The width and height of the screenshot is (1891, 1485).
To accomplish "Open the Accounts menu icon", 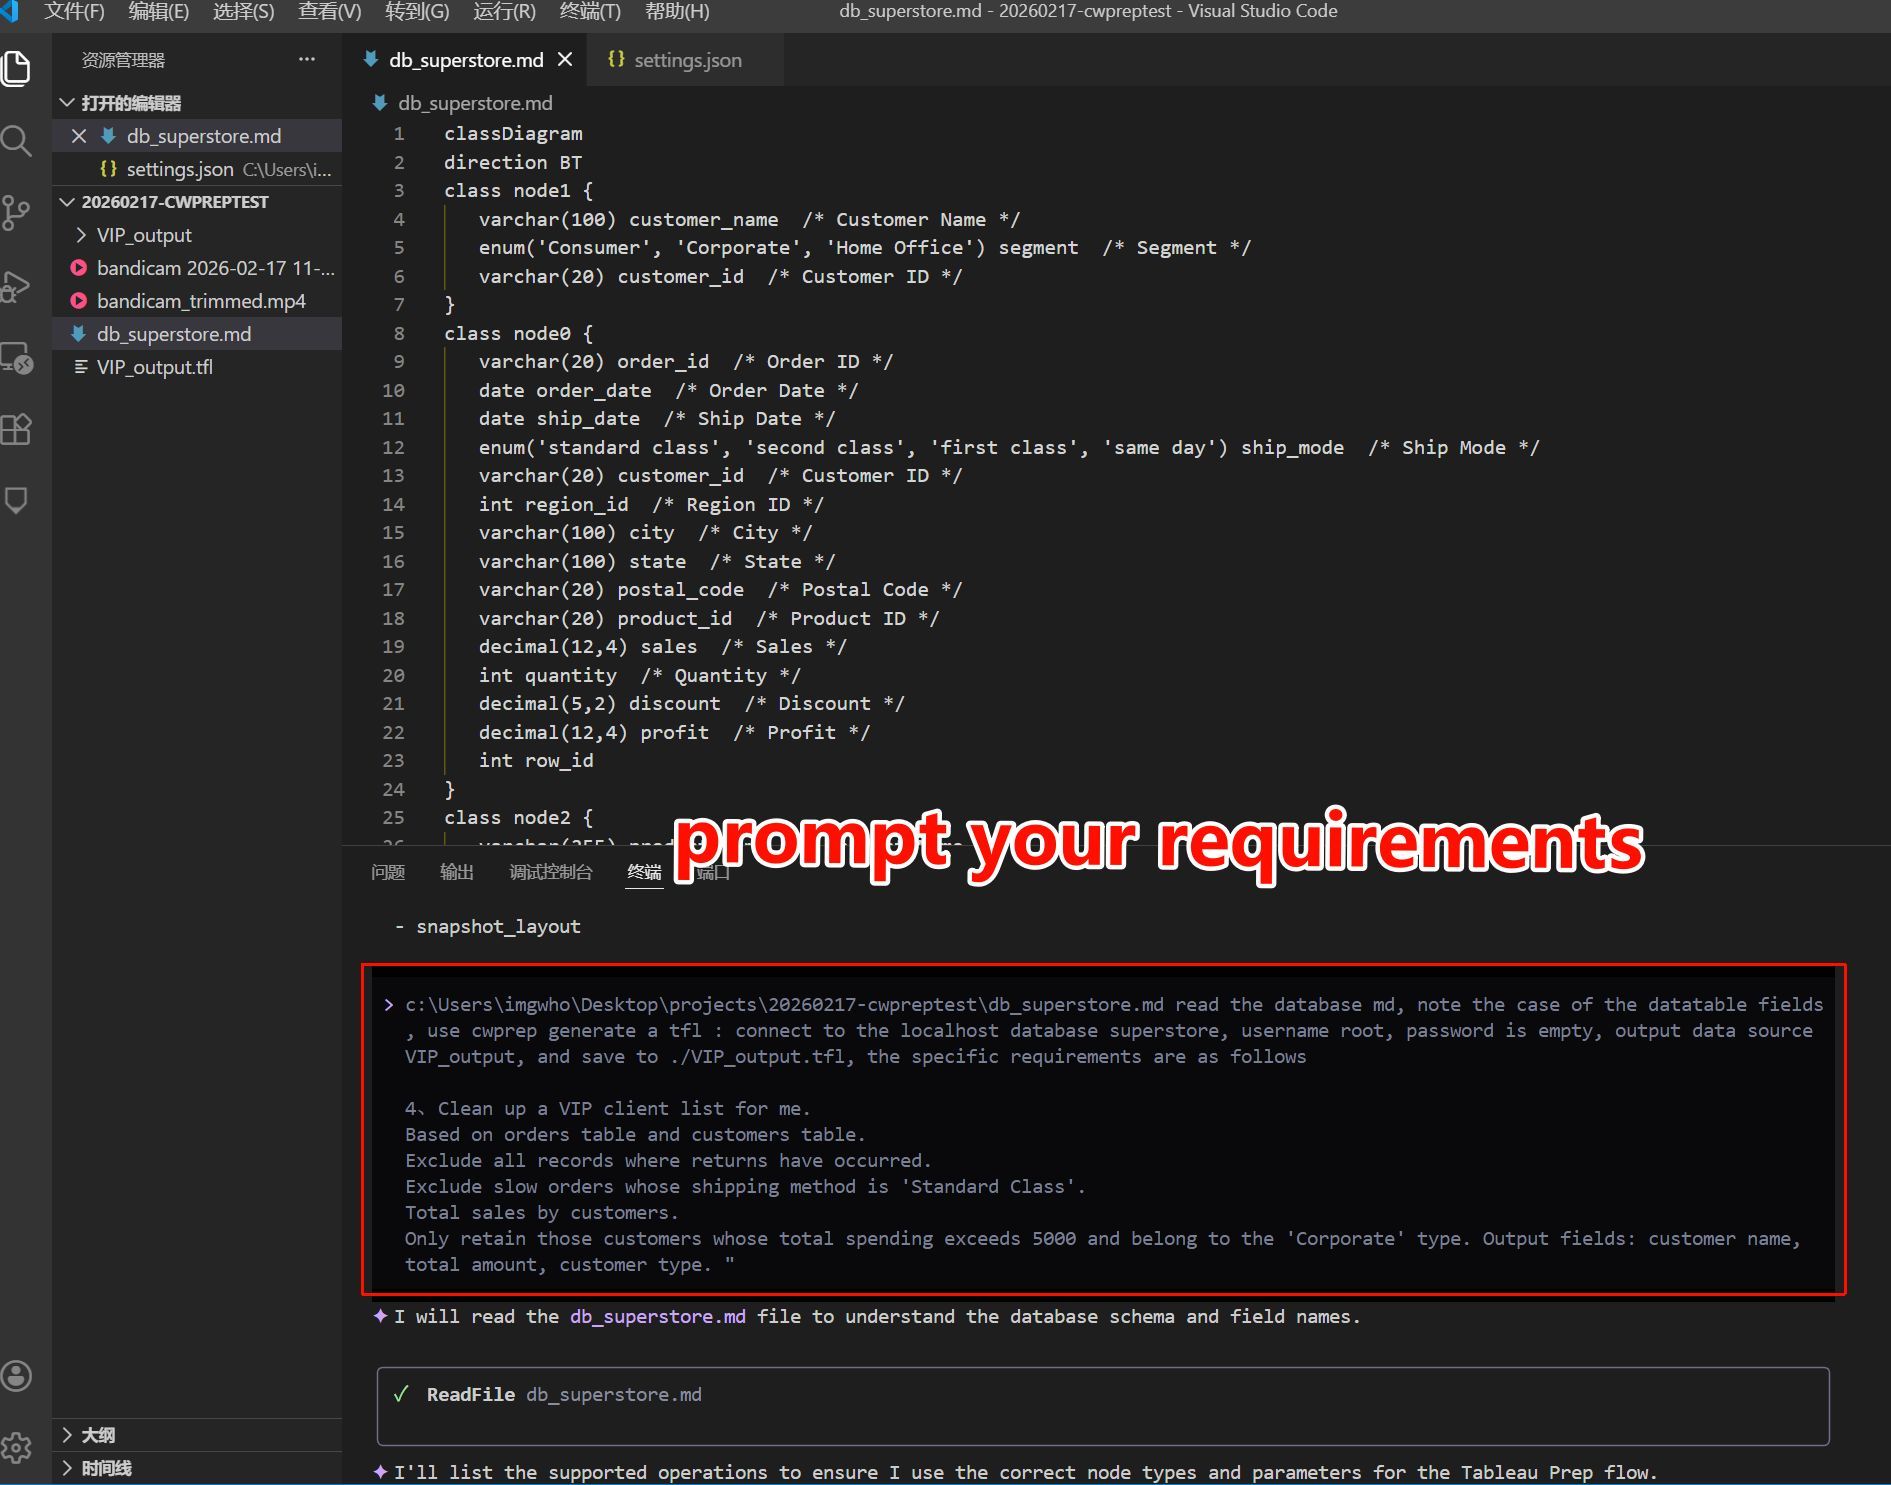I will click(17, 1376).
